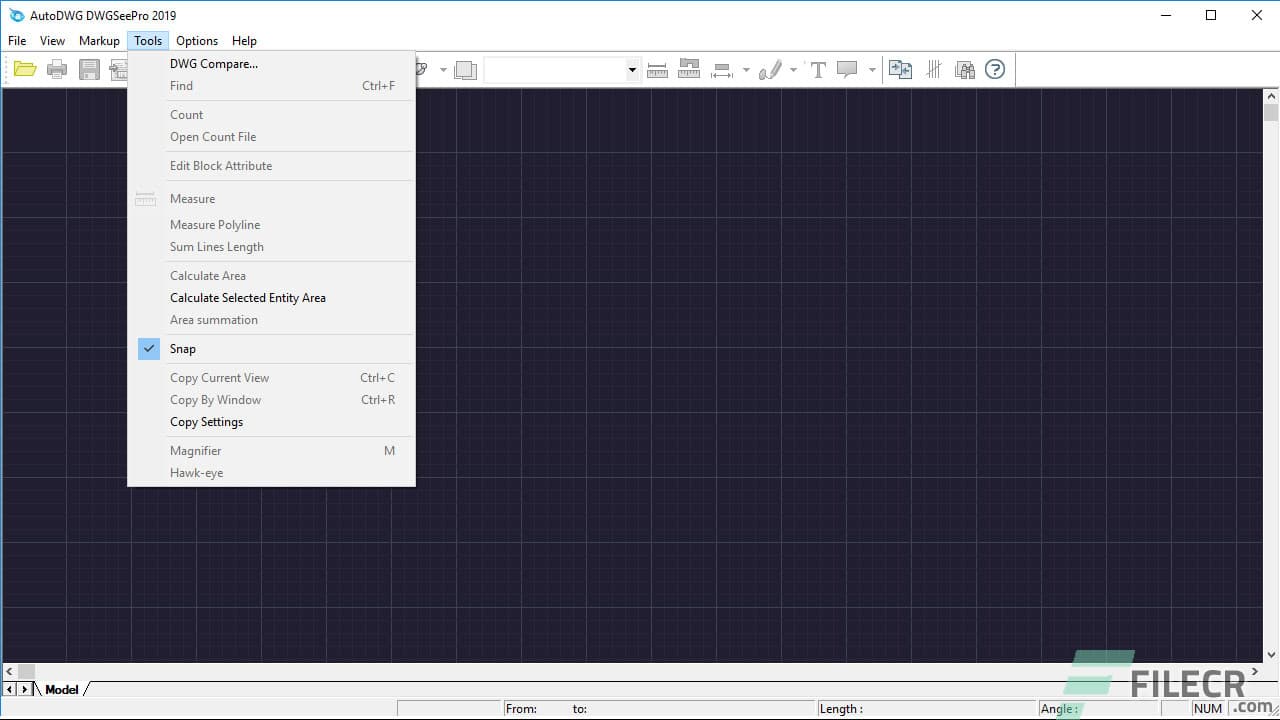Expand the comment tool dropdown arrow
1280x720 pixels.
(871, 69)
